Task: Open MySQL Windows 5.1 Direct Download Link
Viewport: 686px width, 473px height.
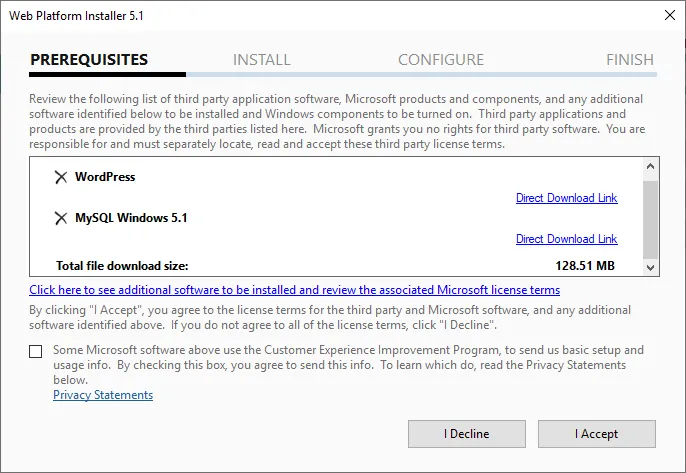Action: coord(566,239)
